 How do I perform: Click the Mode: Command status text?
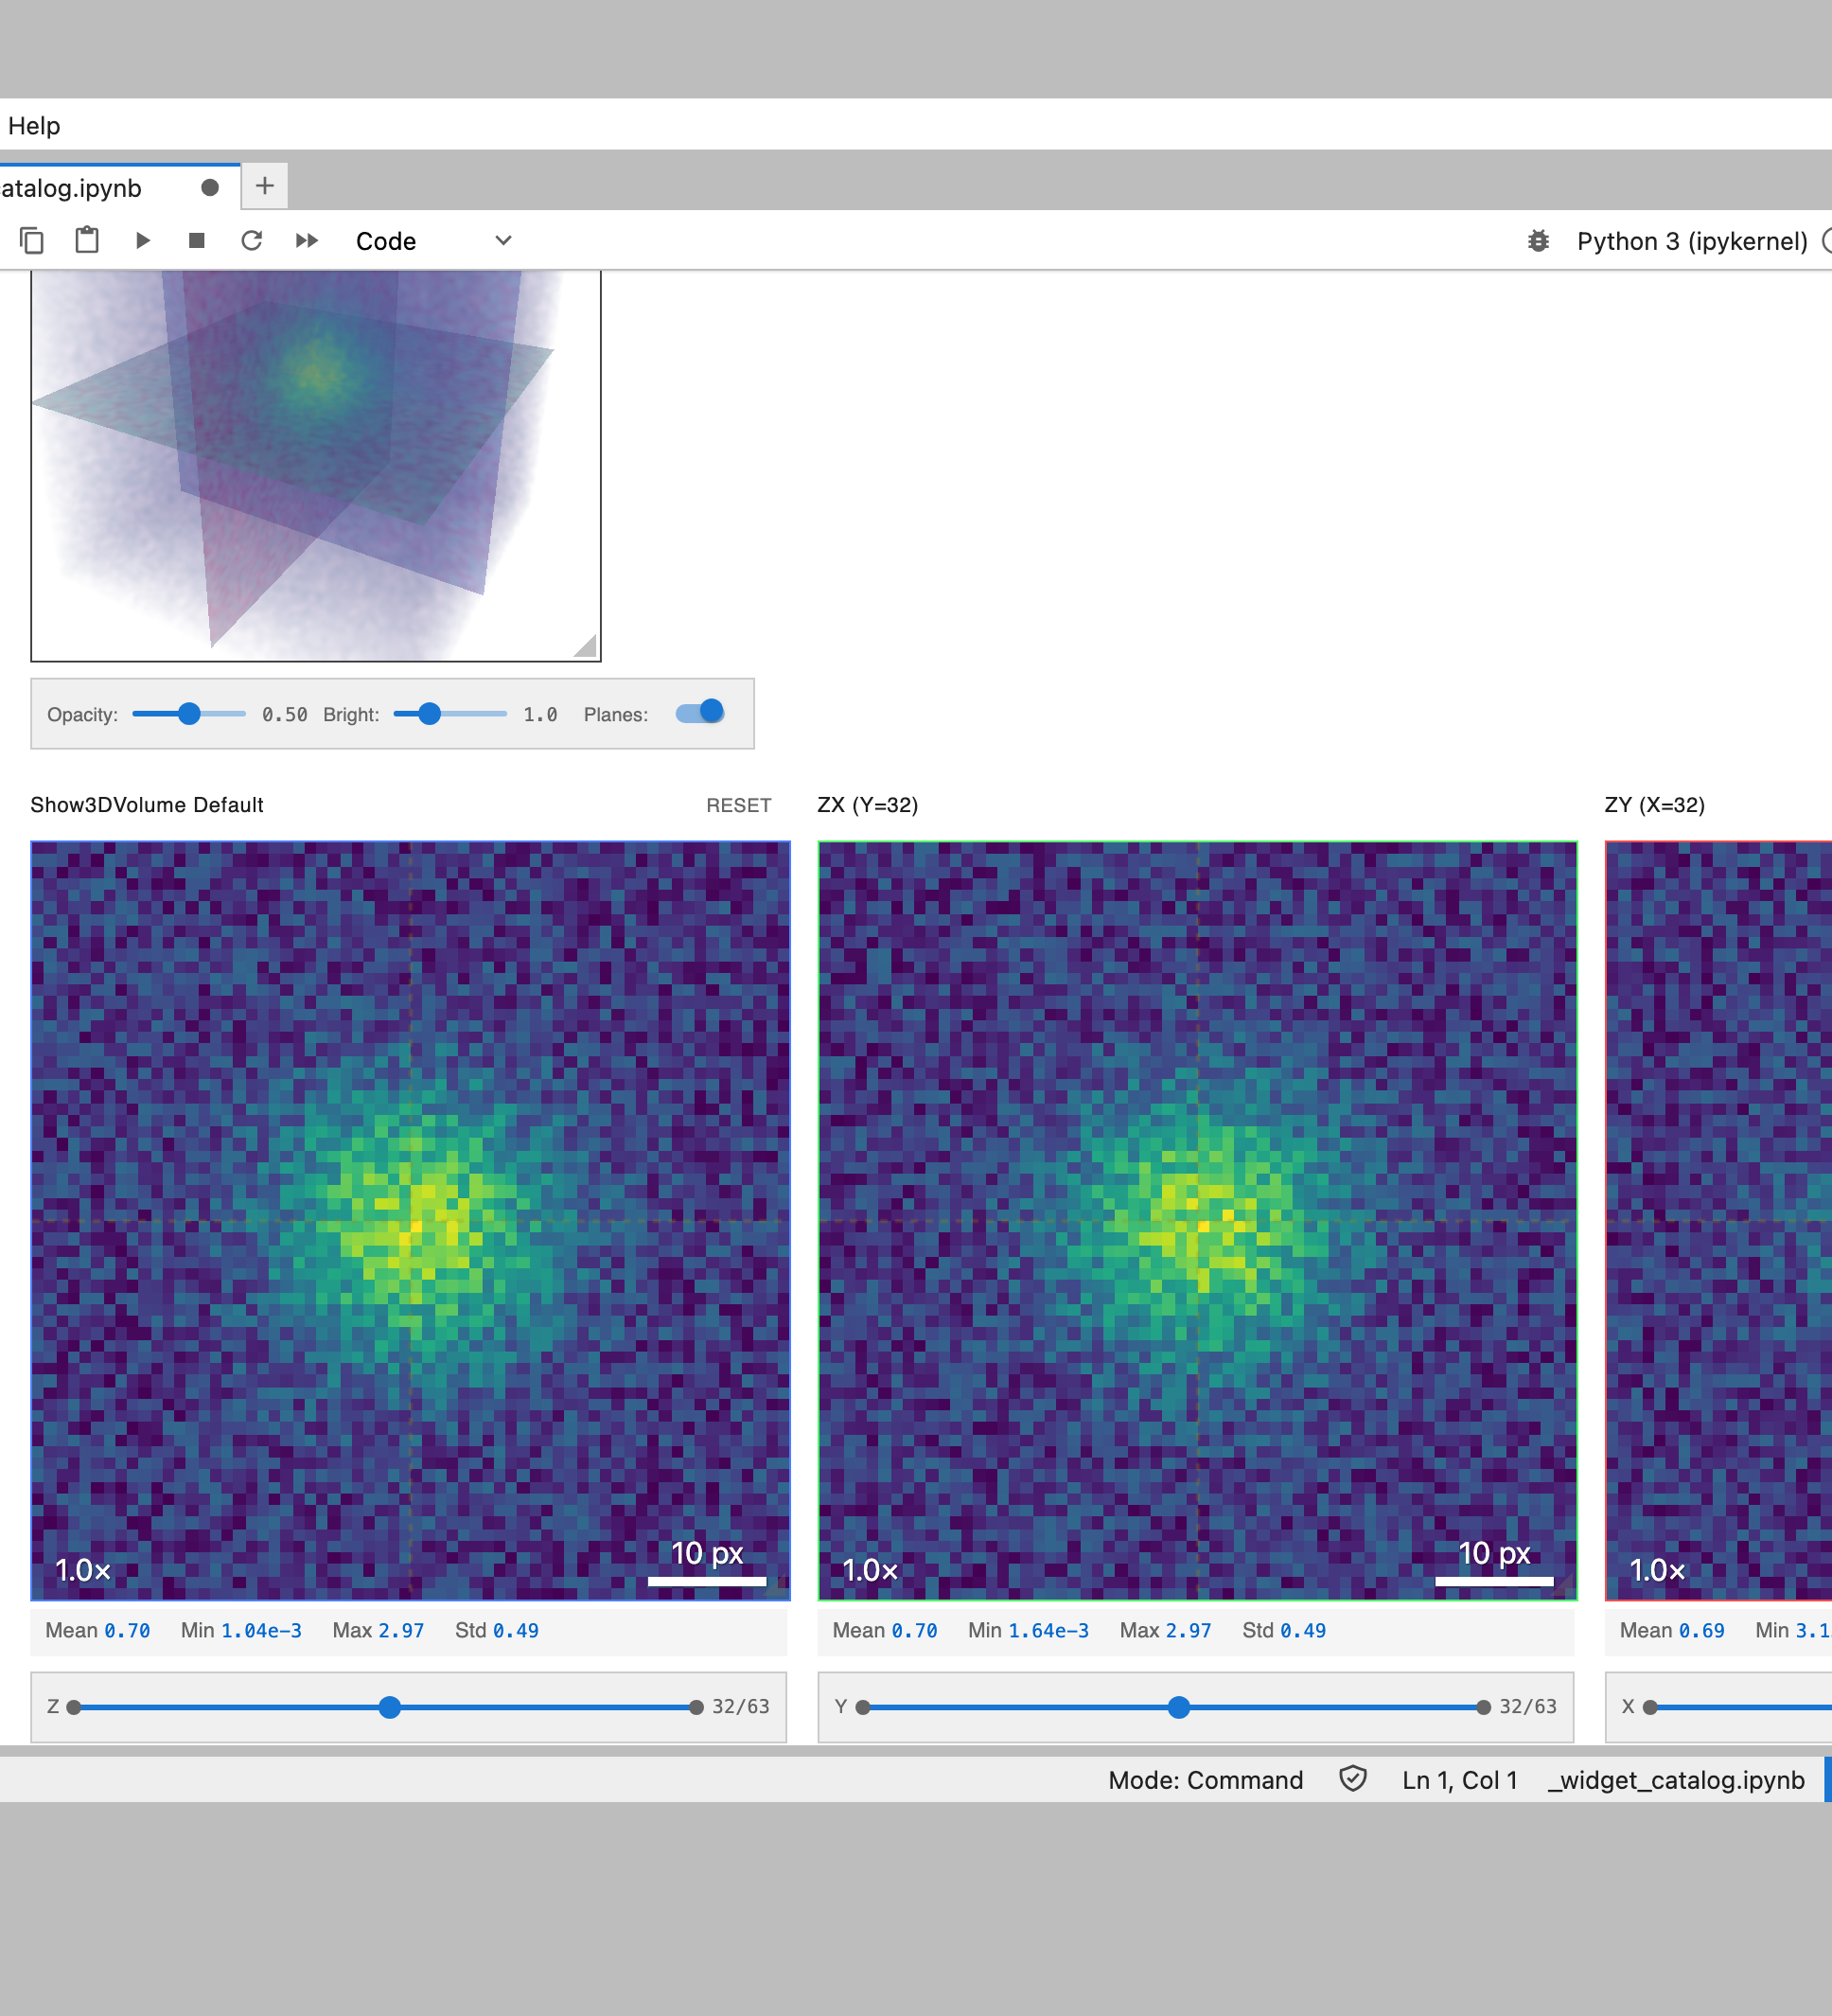(x=1205, y=1780)
